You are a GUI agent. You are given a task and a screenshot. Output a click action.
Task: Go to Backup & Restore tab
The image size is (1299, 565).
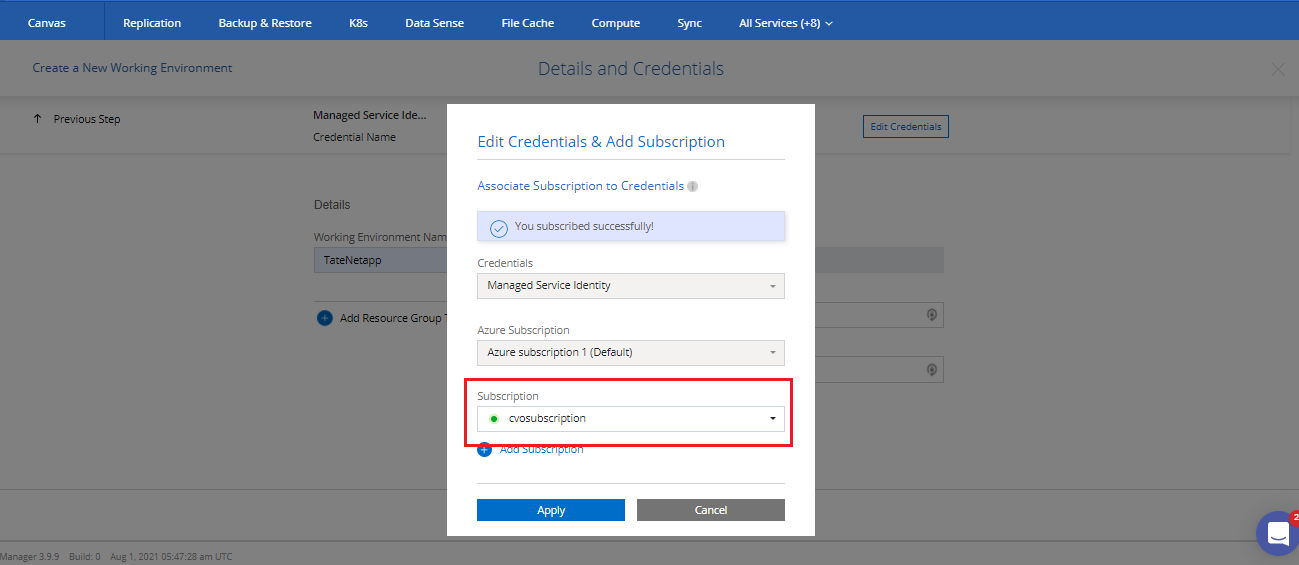pyautogui.click(x=265, y=23)
